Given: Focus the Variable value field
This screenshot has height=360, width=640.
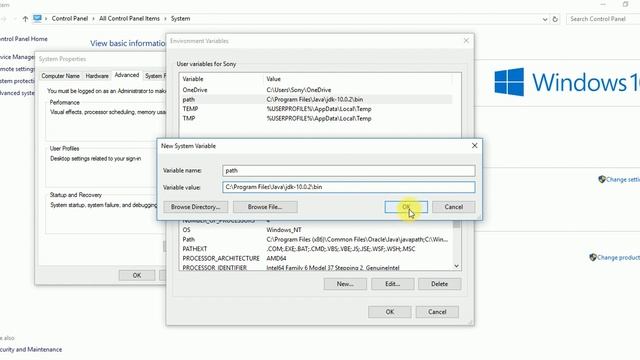Looking at the screenshot, I should click(349, 187).
